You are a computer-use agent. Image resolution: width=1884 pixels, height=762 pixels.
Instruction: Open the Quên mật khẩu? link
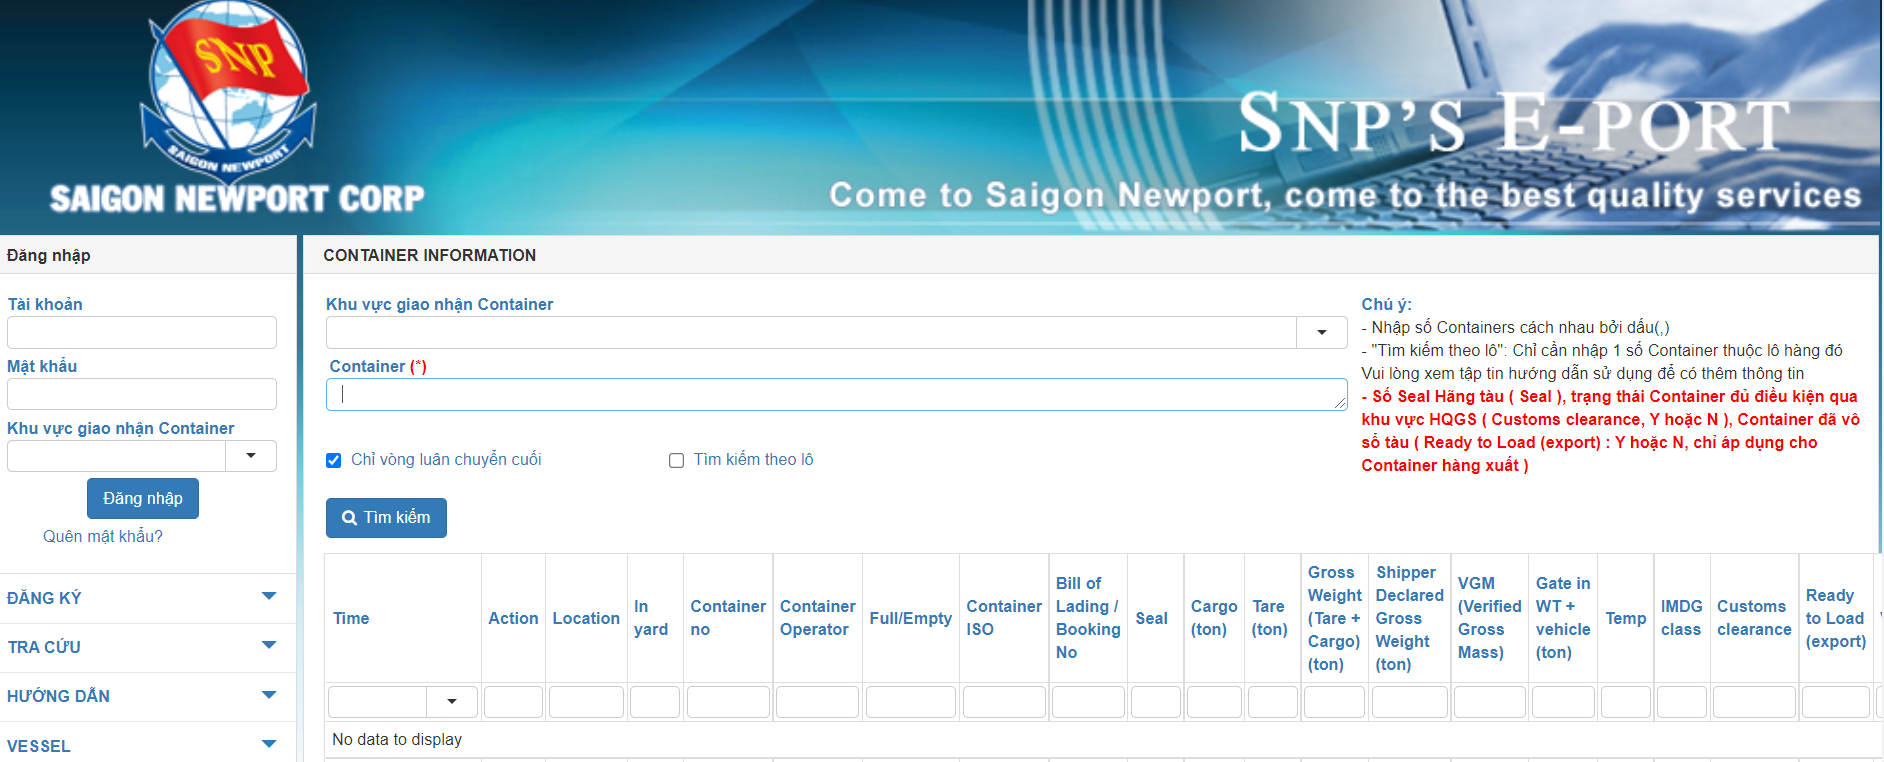click(103, 536)
